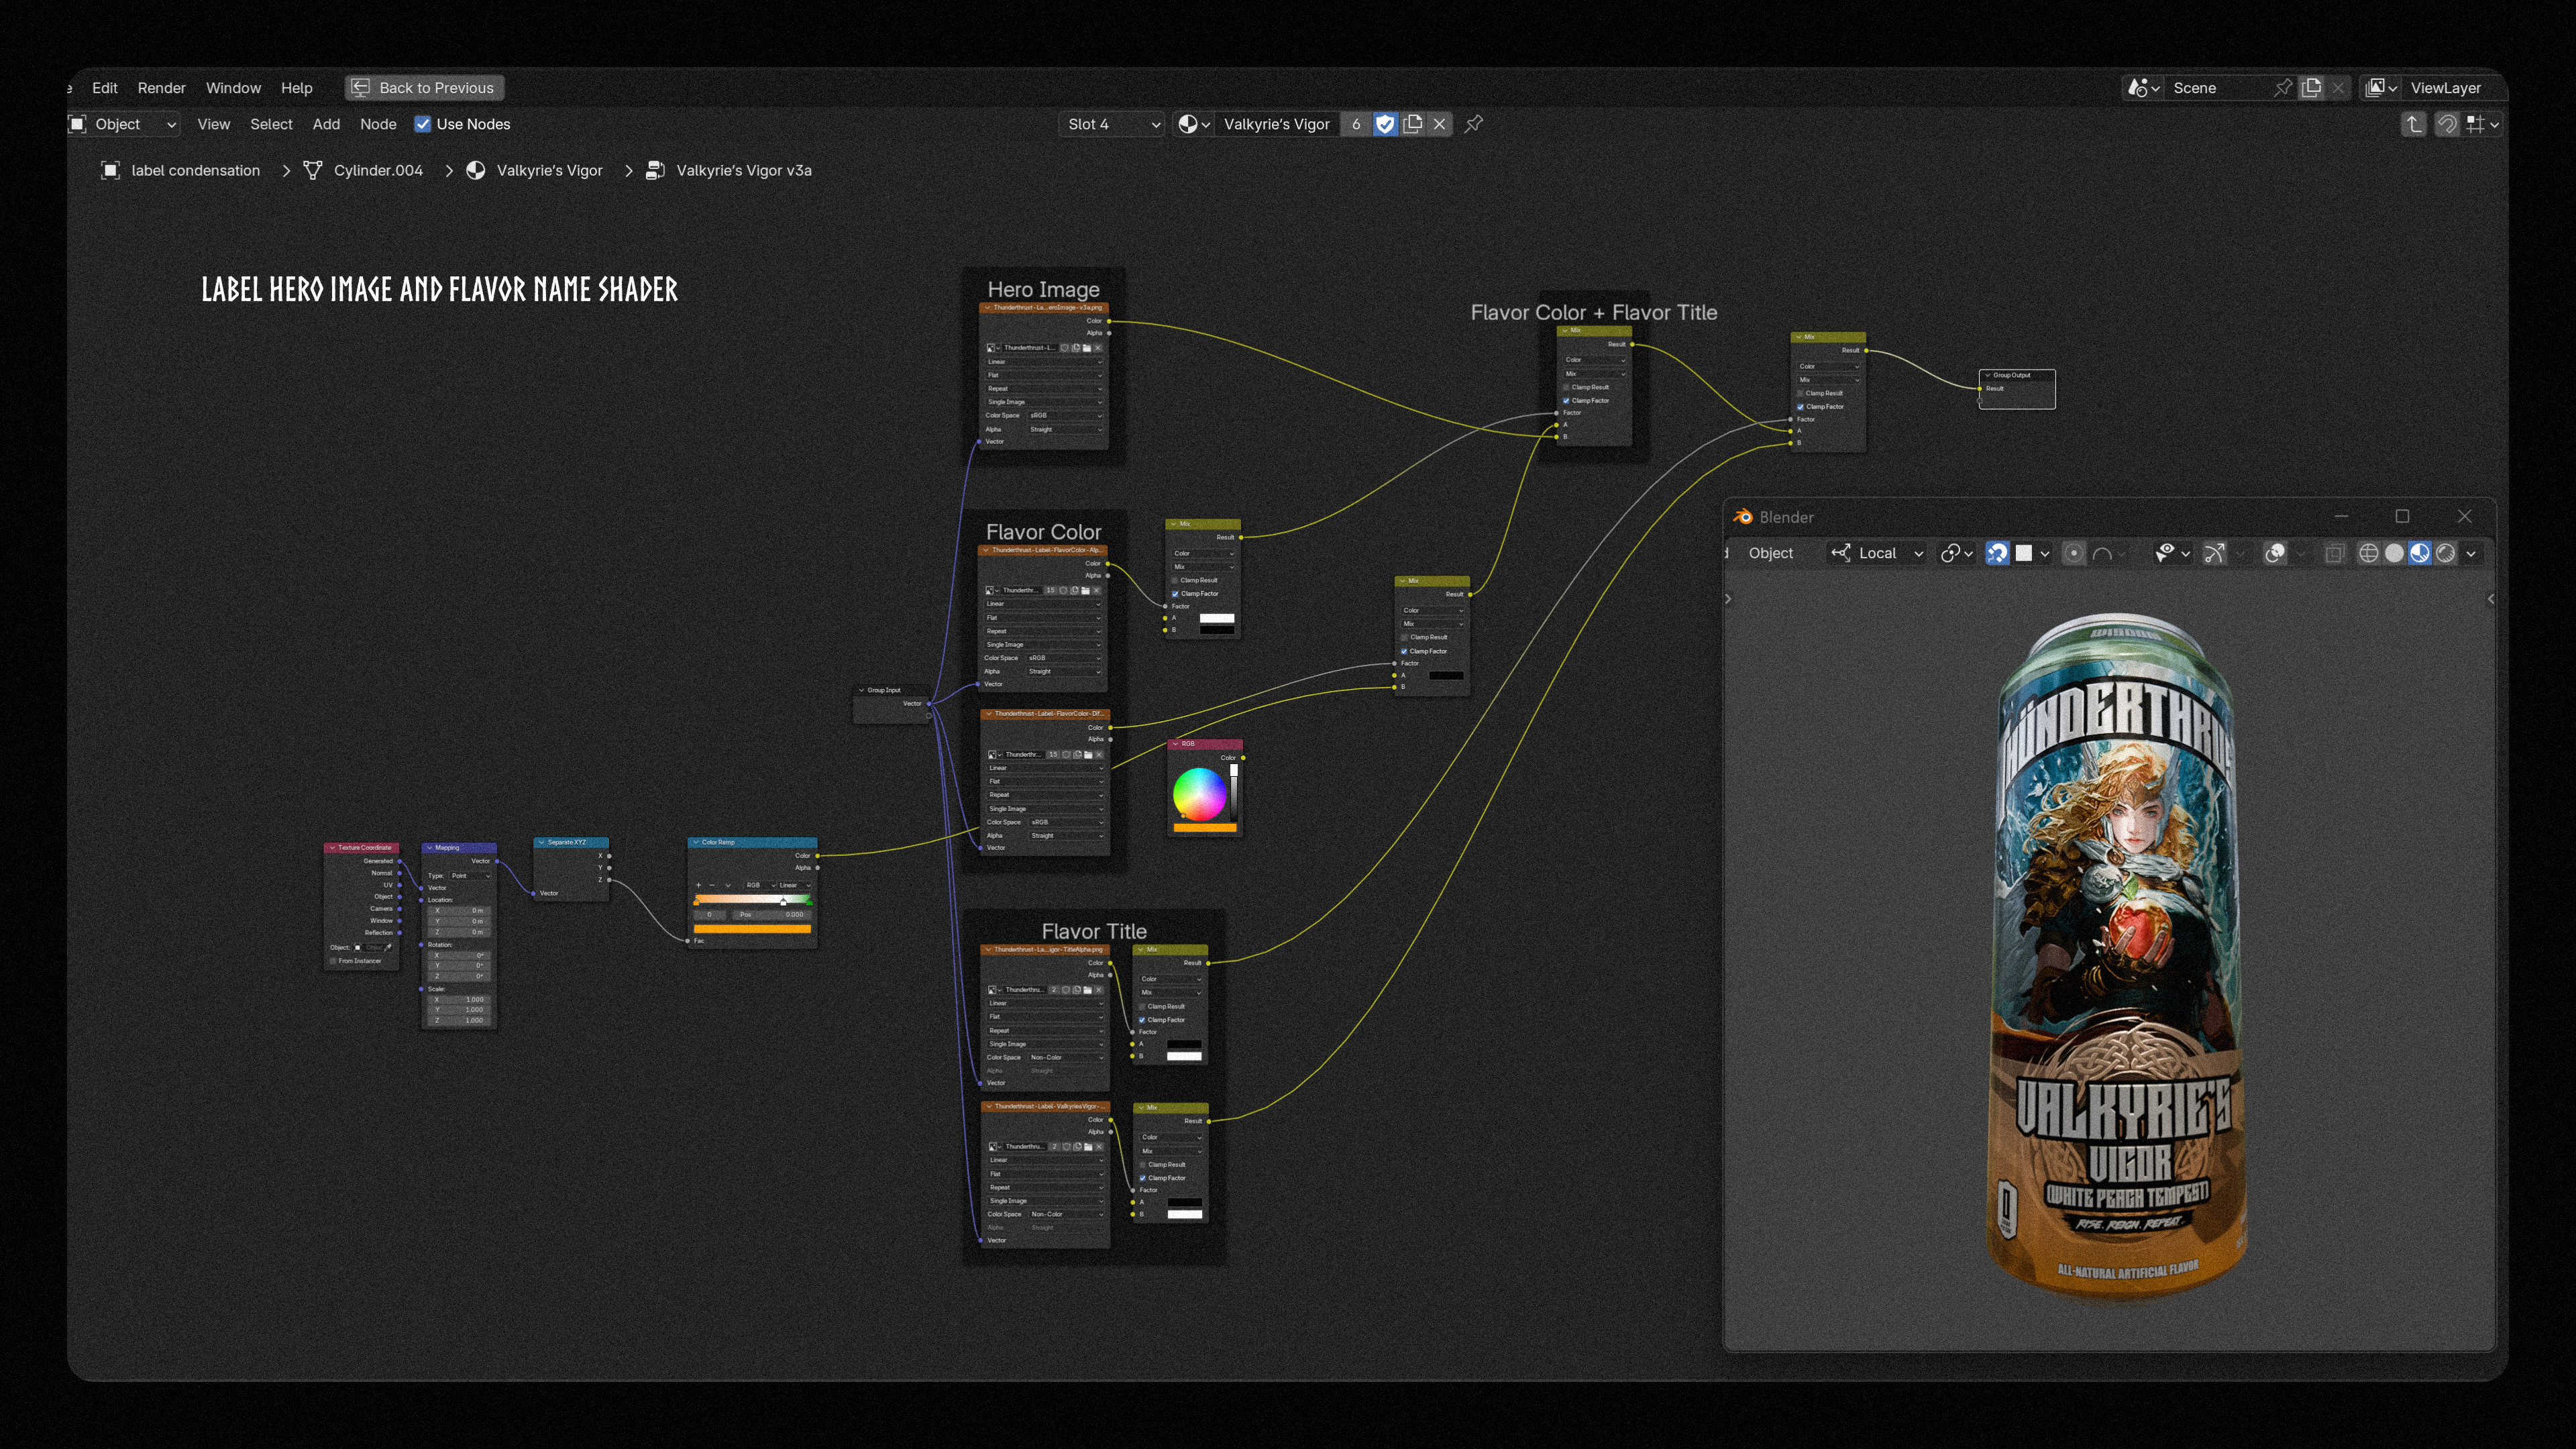Uncheck the Use Nodes checkbox
This screenshot has height=1449, width=2576.
(423, 124)
